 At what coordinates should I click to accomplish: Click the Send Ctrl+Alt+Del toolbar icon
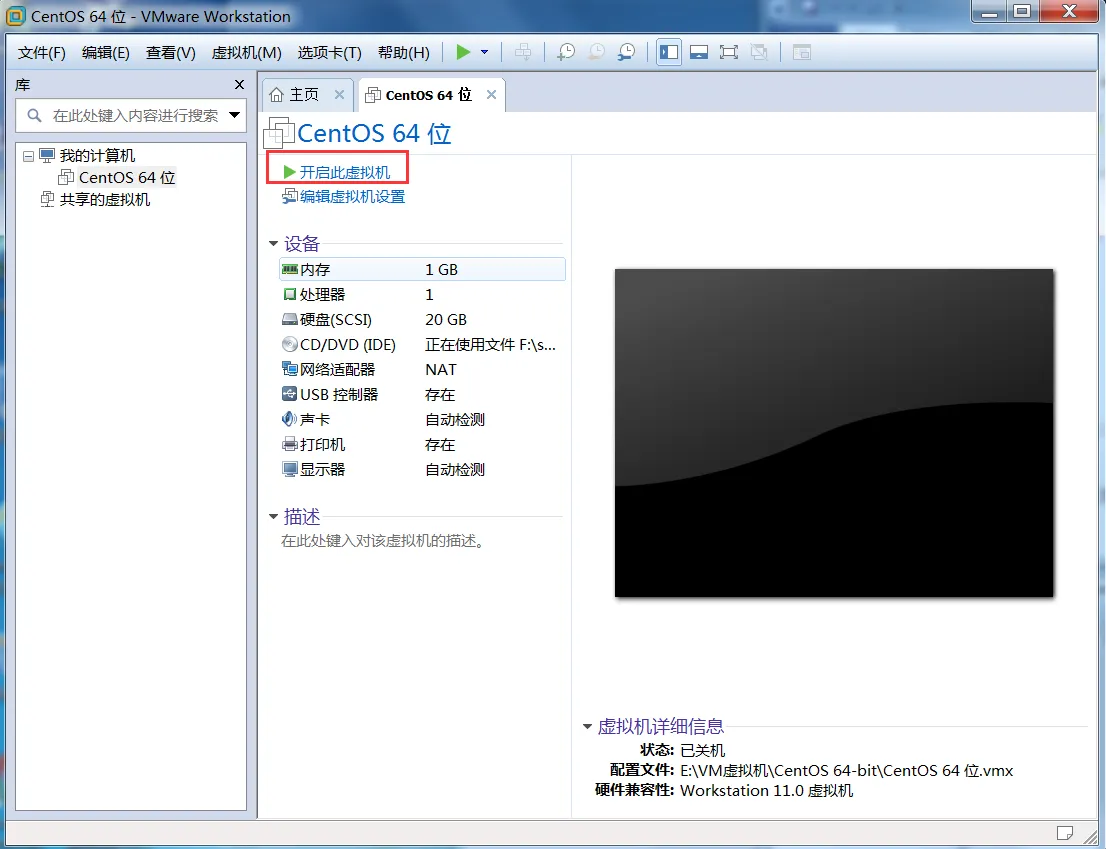click(x=523, y=52)
